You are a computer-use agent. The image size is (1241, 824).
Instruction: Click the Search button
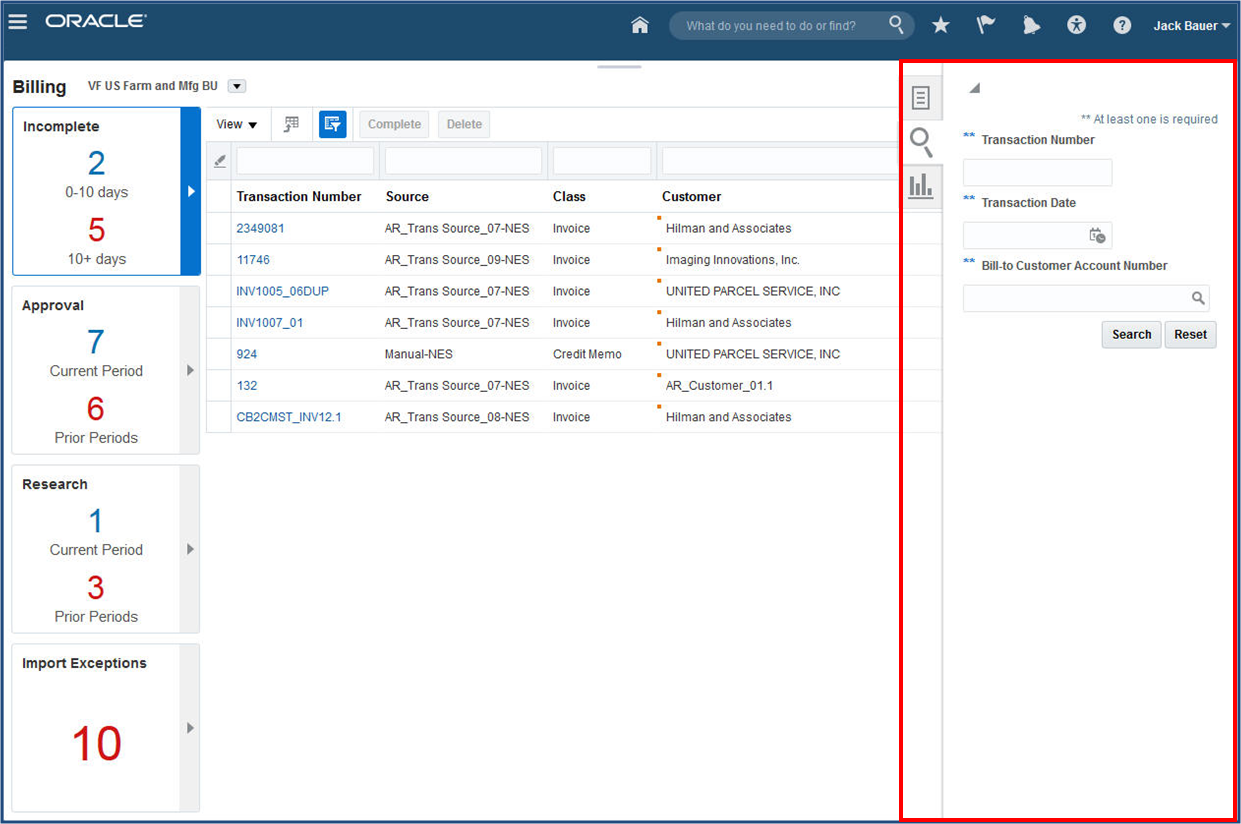tap(1131, 335)
